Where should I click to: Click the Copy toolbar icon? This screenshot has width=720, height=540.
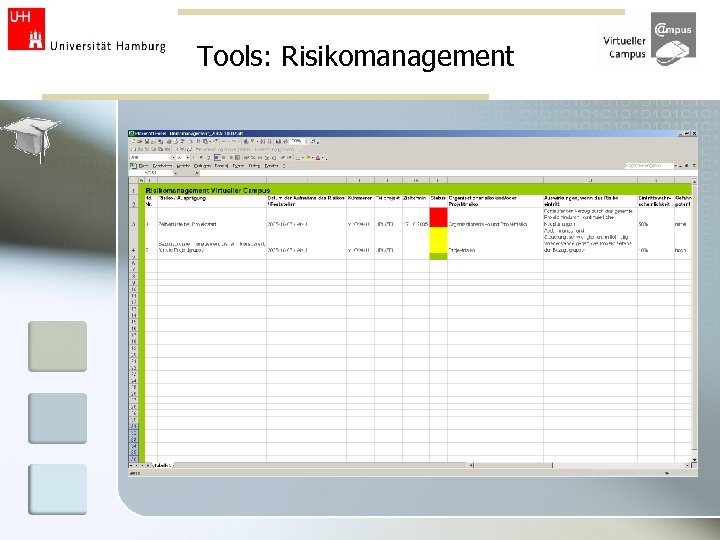(198, 141)
